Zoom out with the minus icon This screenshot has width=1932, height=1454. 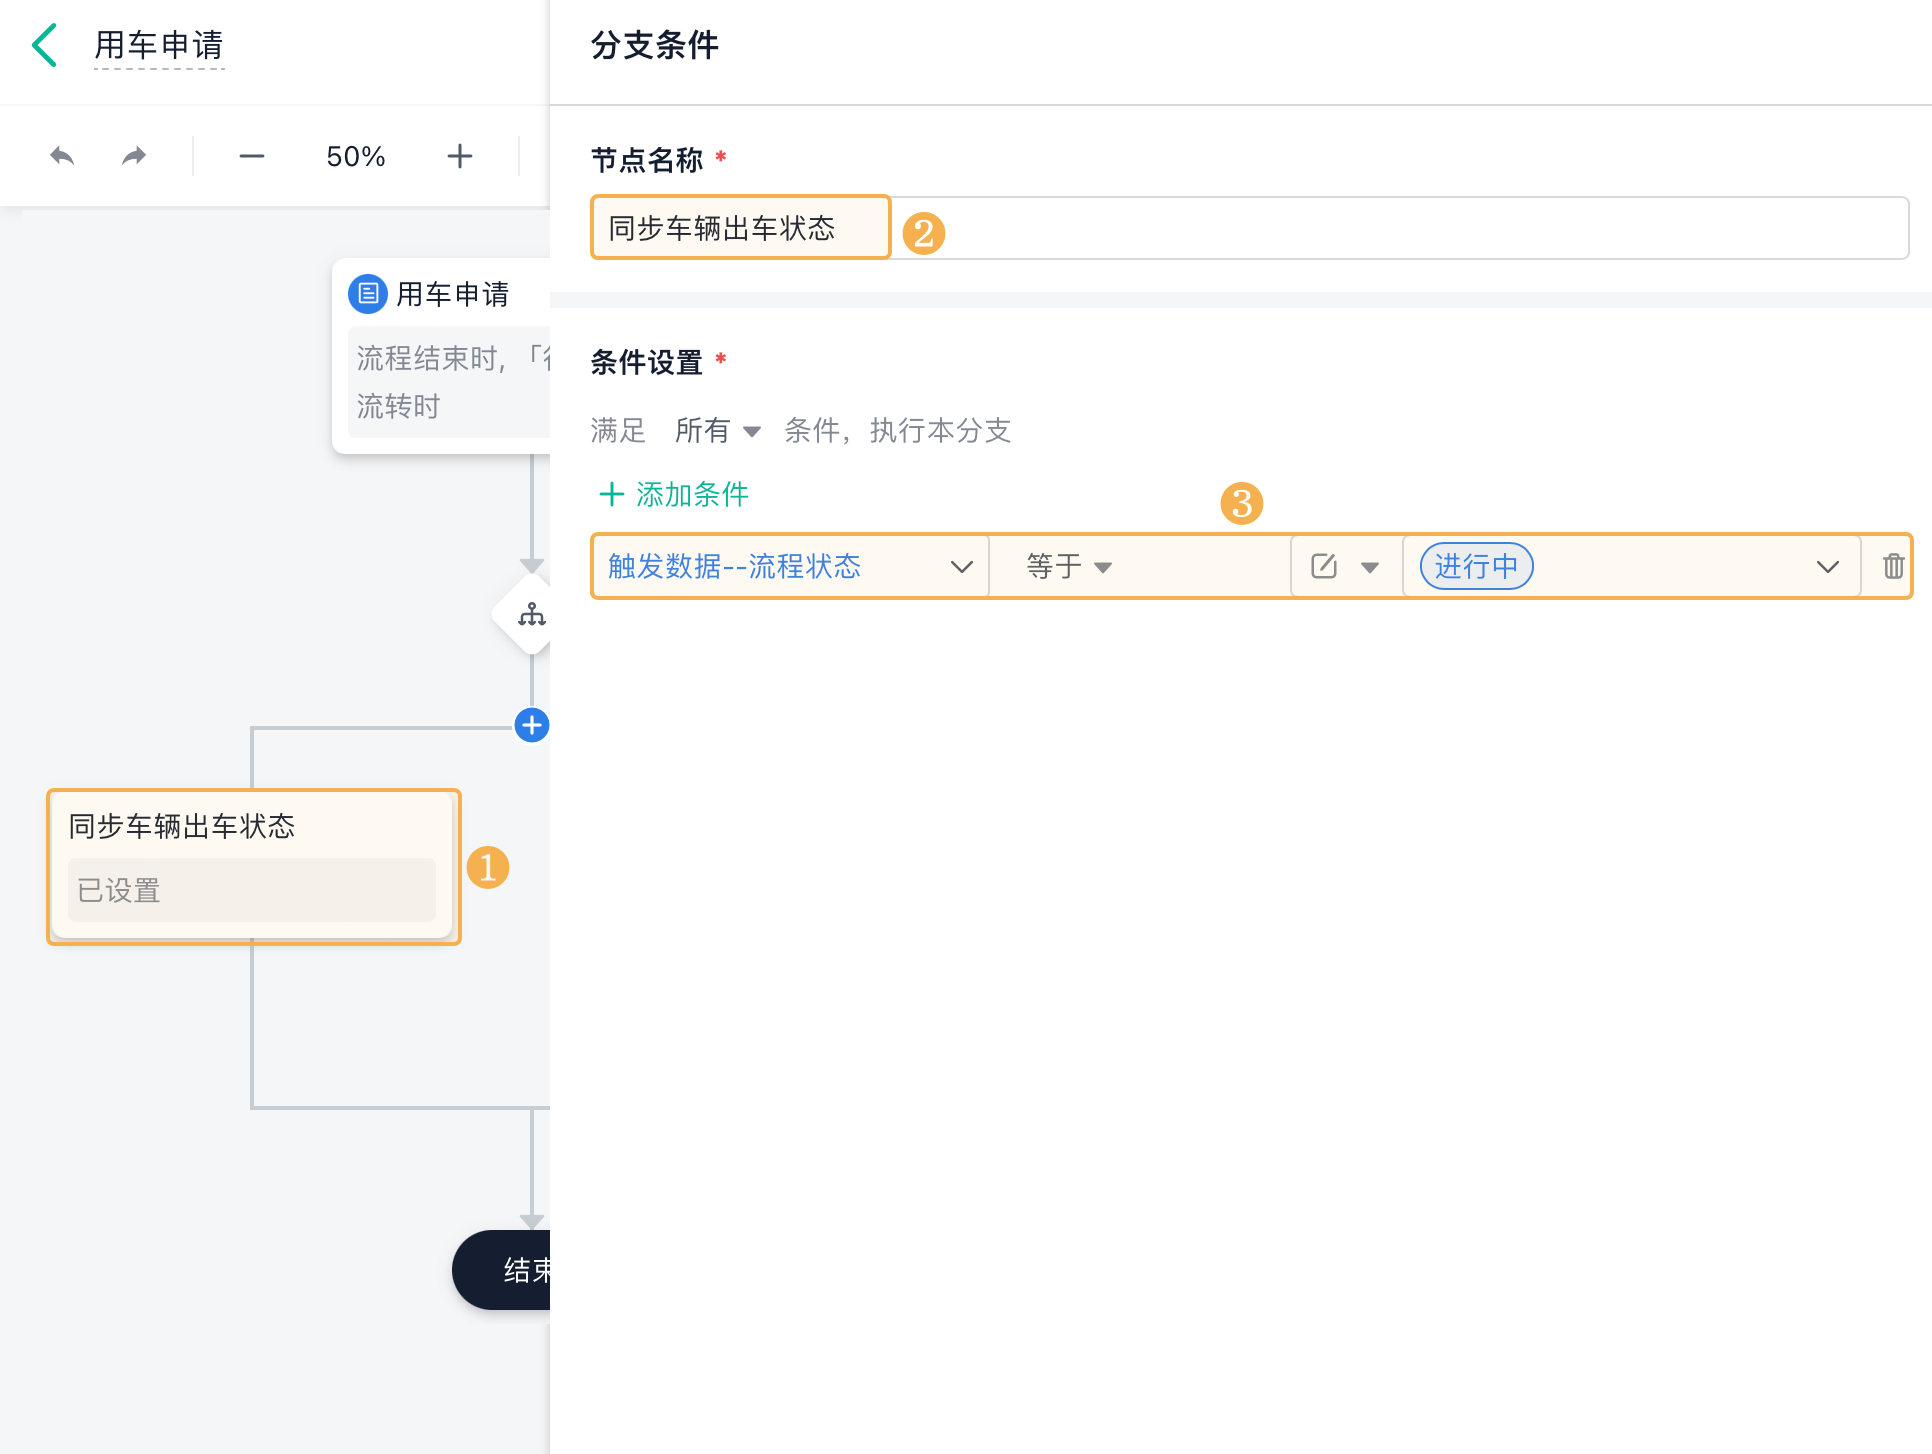pos(252,156)
